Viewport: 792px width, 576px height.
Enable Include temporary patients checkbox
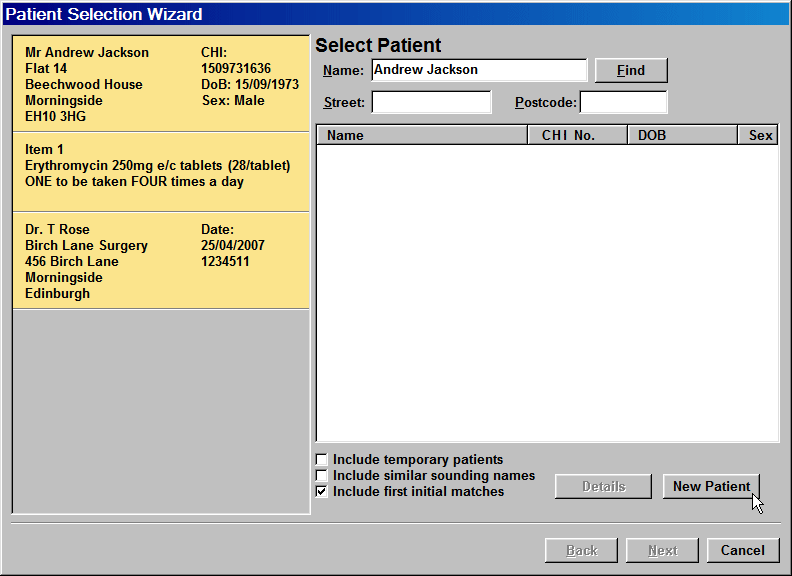coord(322,460)
